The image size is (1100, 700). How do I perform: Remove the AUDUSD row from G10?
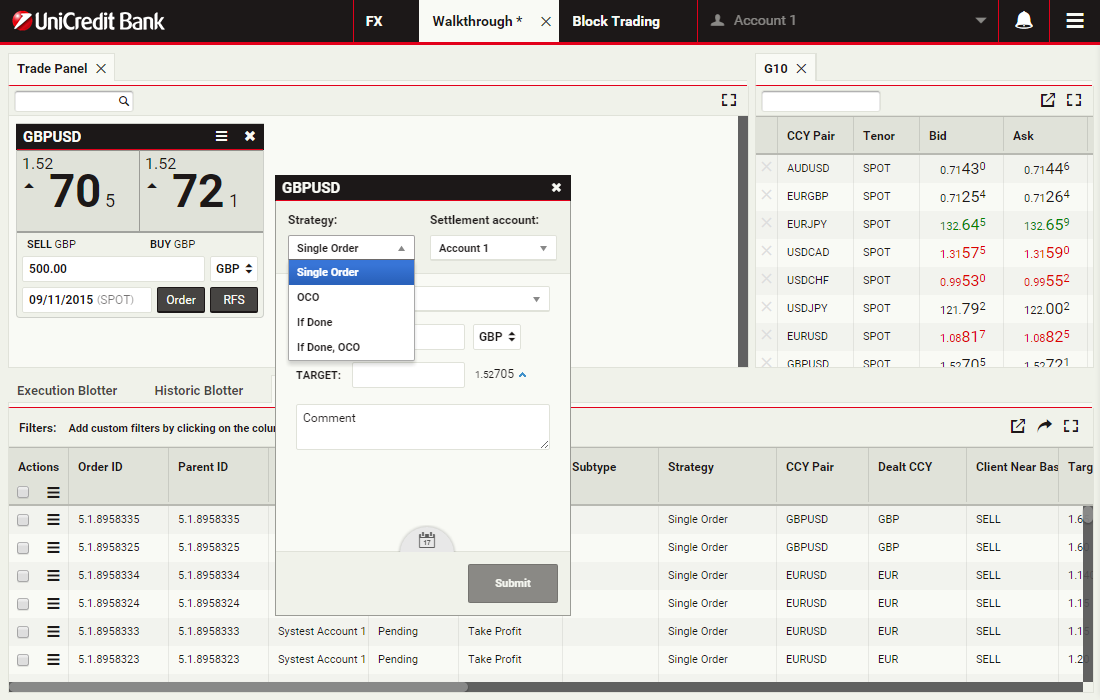pos(767,168)
